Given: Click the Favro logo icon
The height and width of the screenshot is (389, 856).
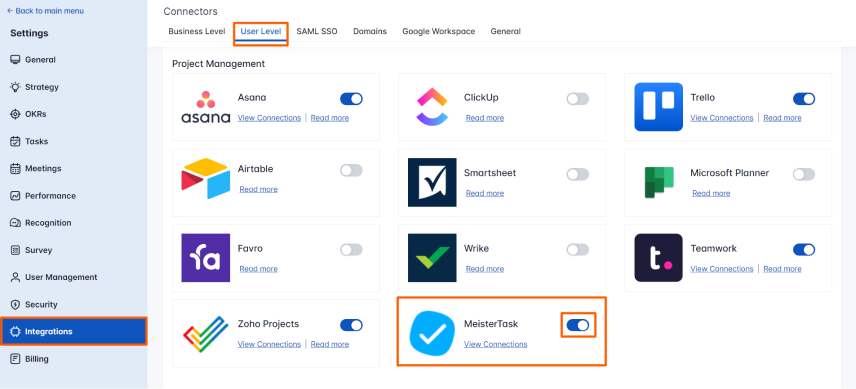Looking at the screenshot, I should (205, 258).
